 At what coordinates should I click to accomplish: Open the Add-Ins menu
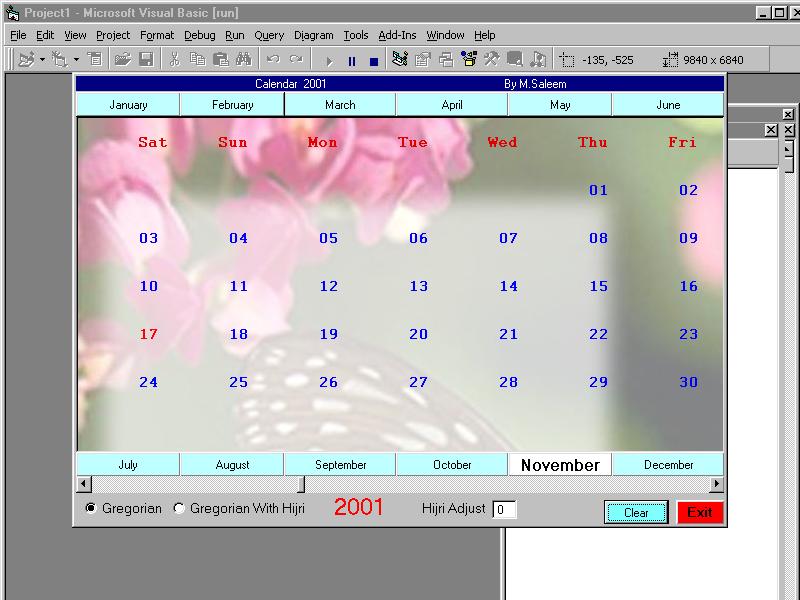coord(397,35)
